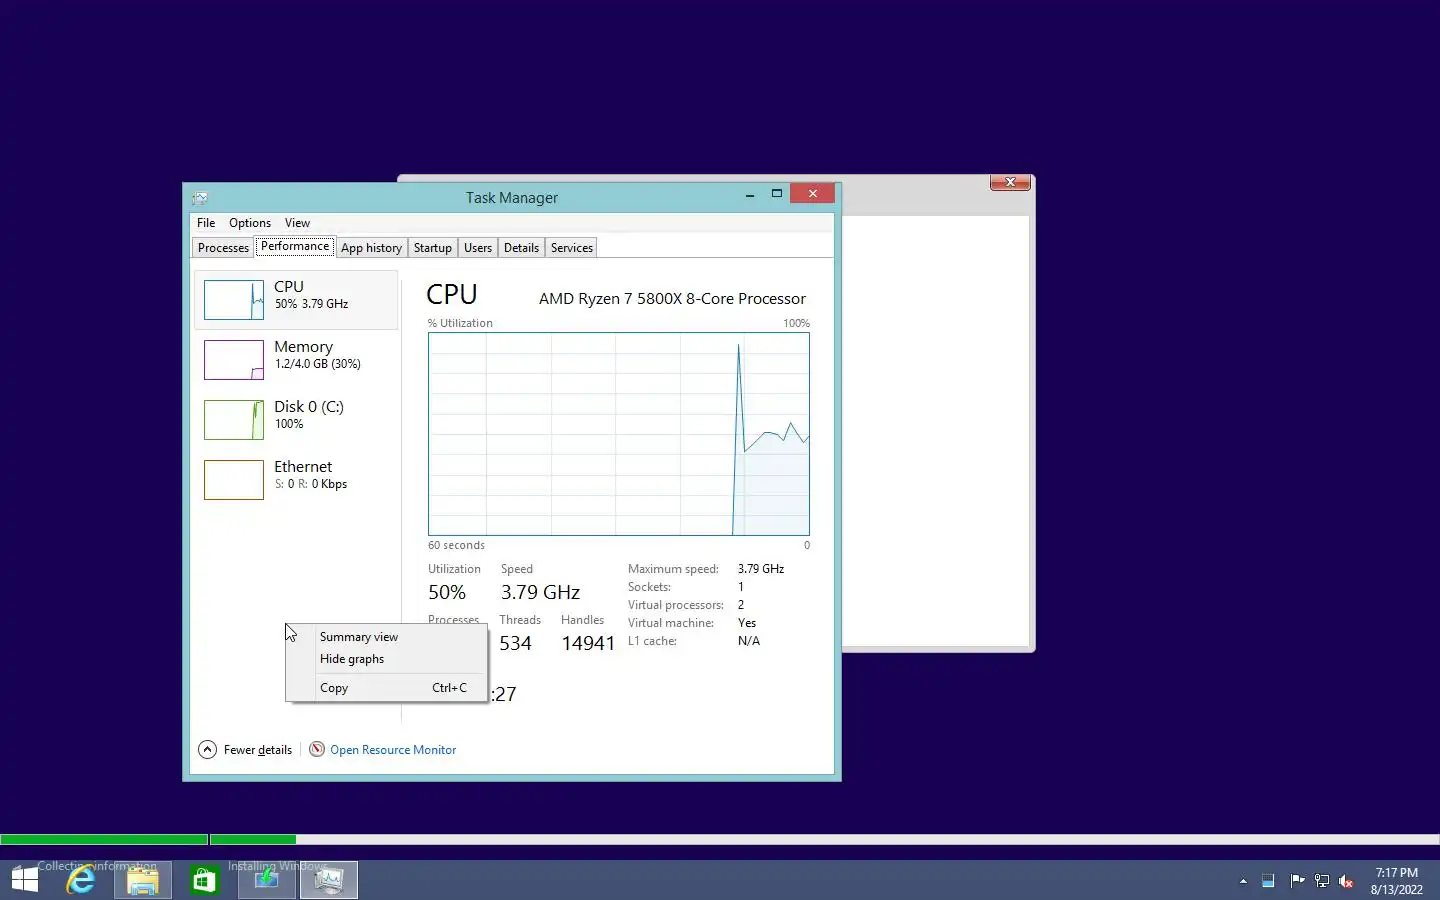Open the Windows Start button
The image size is (1440, 900).
24,880
